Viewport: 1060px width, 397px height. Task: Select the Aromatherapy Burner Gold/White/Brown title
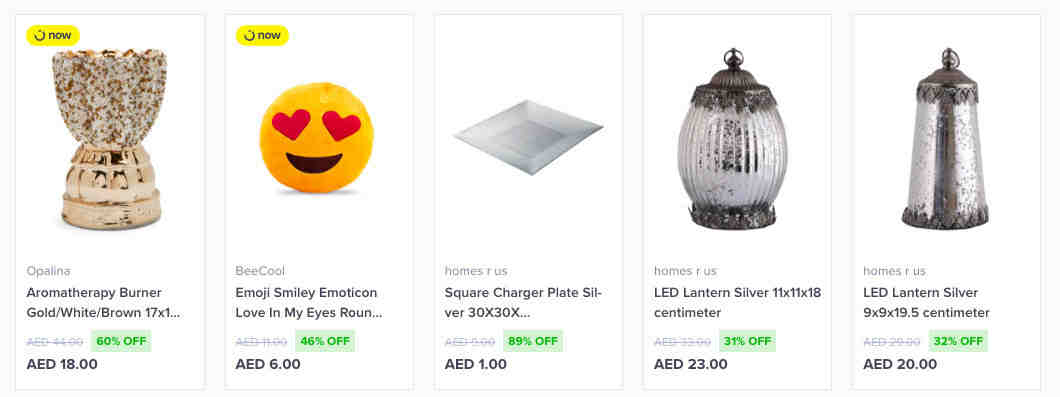point(103,303)
